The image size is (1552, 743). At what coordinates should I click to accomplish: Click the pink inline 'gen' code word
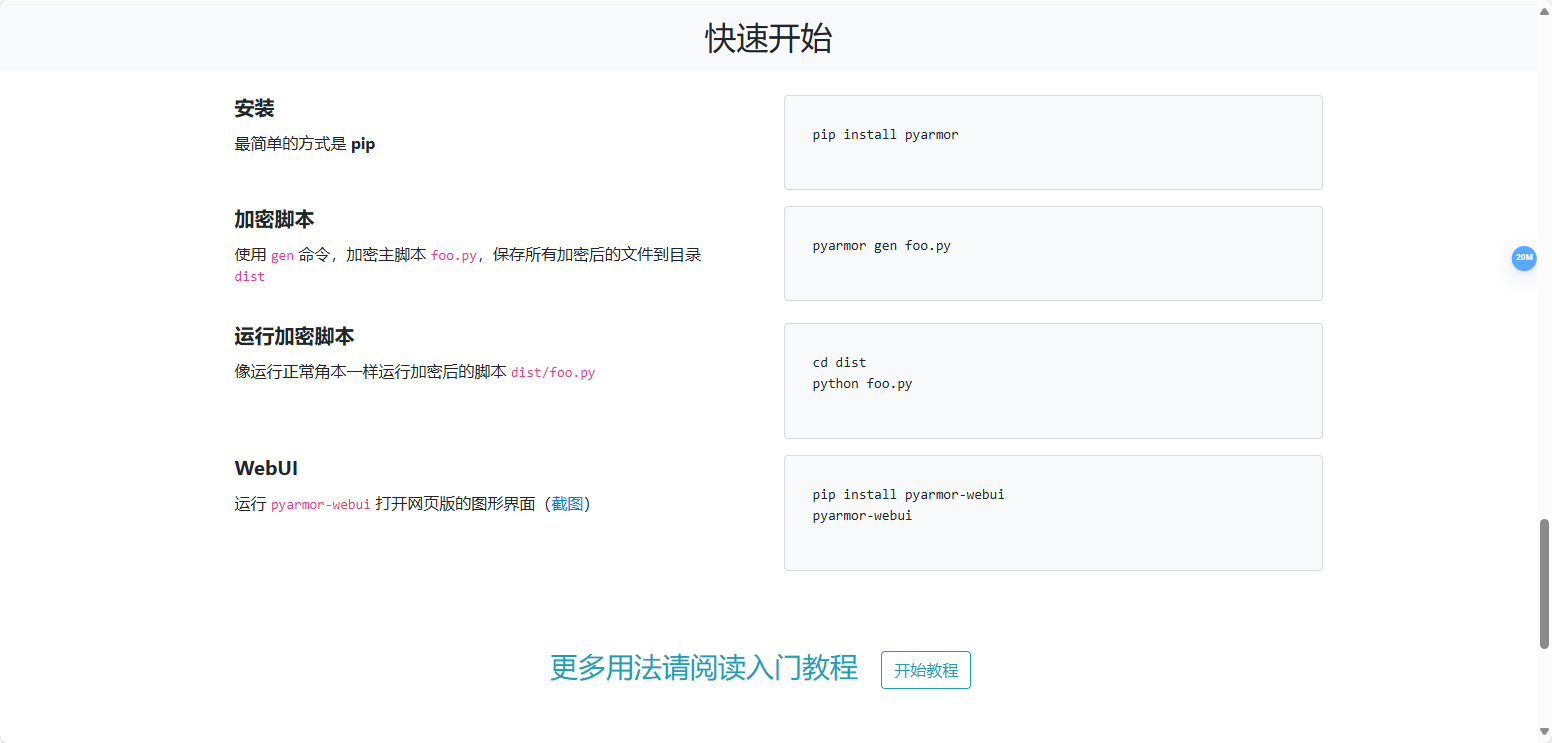pos(282,256)
